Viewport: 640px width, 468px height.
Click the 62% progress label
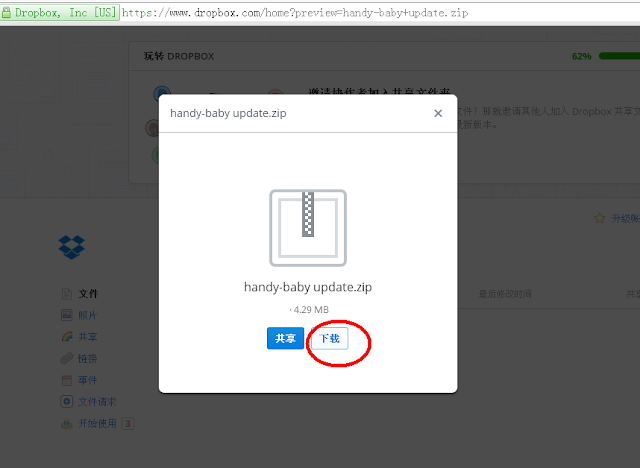(x=582, y=56)
